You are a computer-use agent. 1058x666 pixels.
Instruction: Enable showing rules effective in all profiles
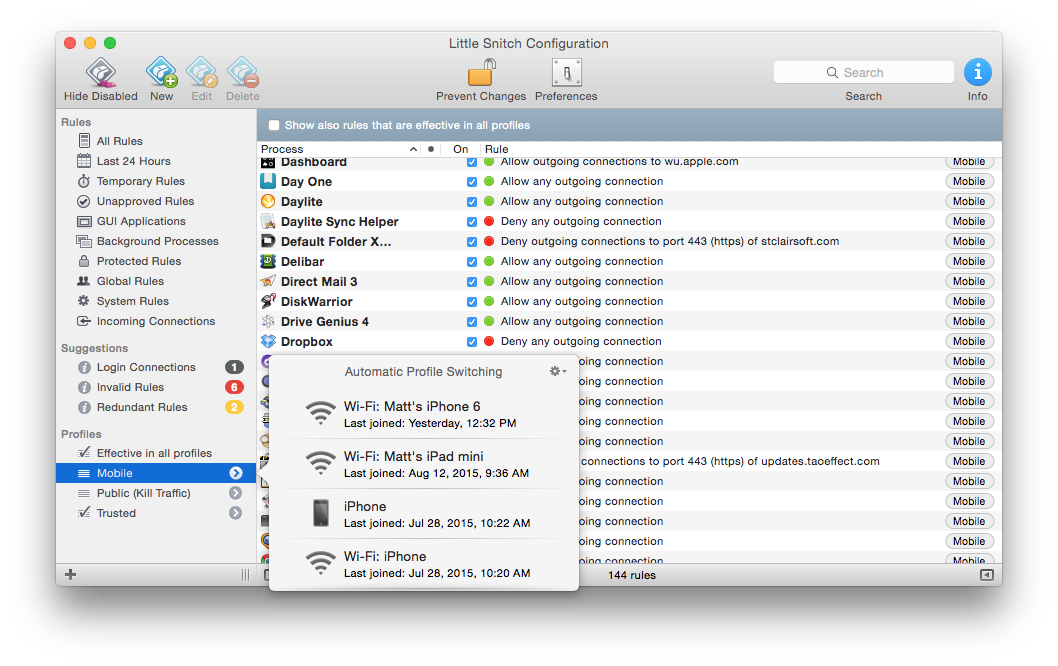(x=274, y=125)
